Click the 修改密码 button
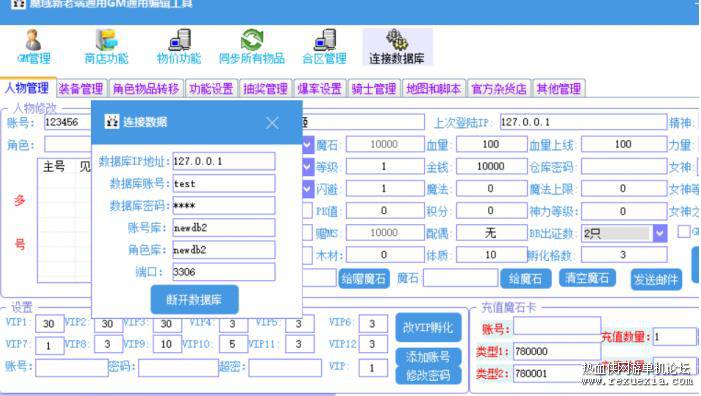701x396 pixels. (x=428, y=375)
